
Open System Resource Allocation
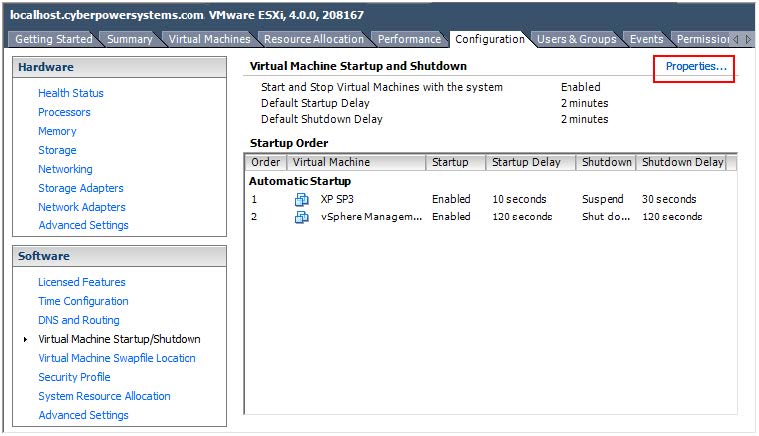coord(104,396)
